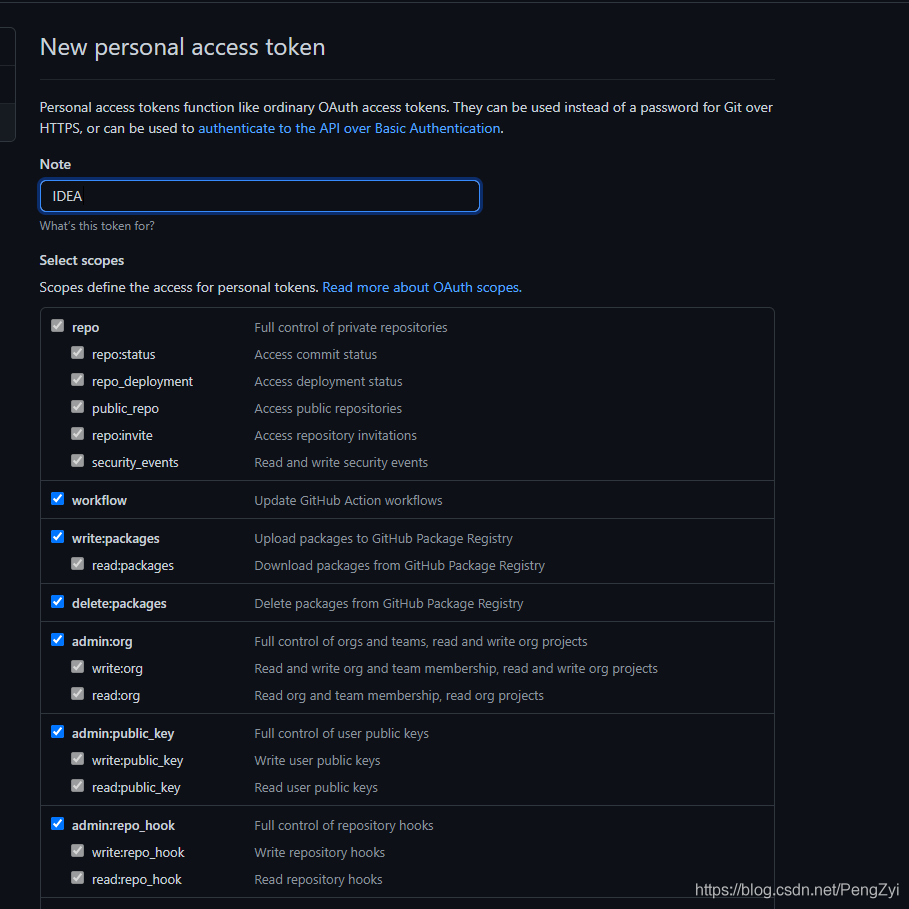Toggle the repo:status checkbox
Viewport: 909px width, 909px height.
78,353
